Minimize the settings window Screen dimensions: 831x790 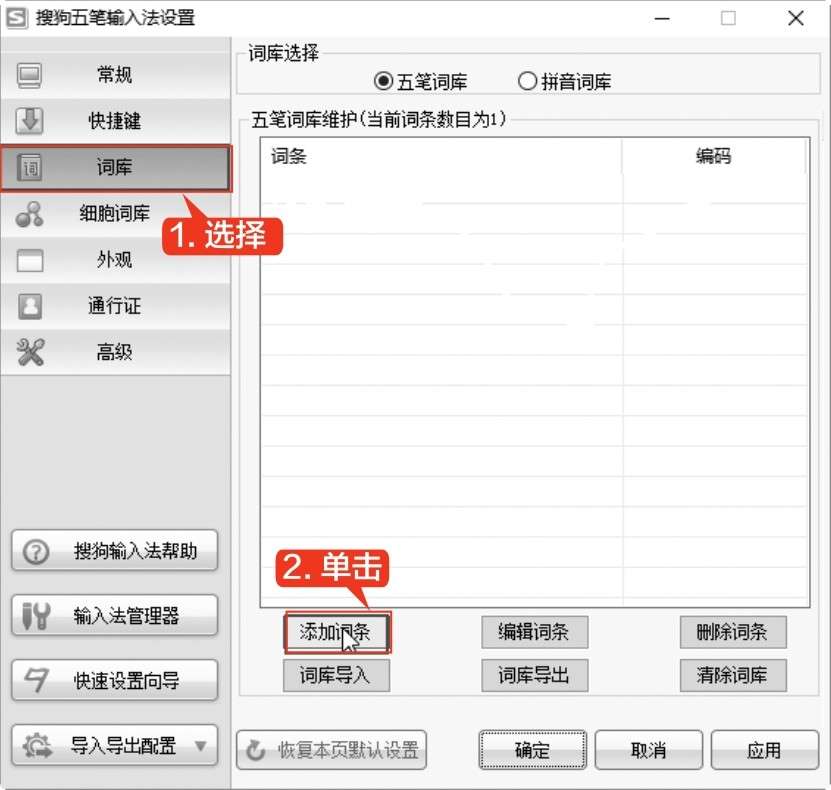coord(662,19)
